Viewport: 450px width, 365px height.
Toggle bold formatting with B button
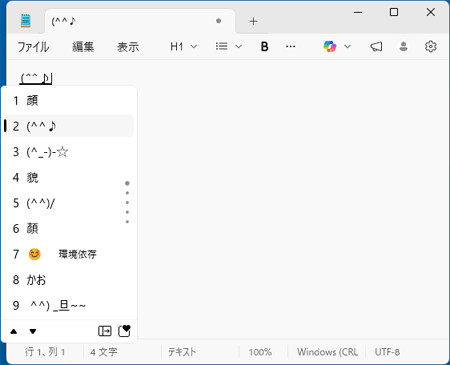[x=264, y=46]
